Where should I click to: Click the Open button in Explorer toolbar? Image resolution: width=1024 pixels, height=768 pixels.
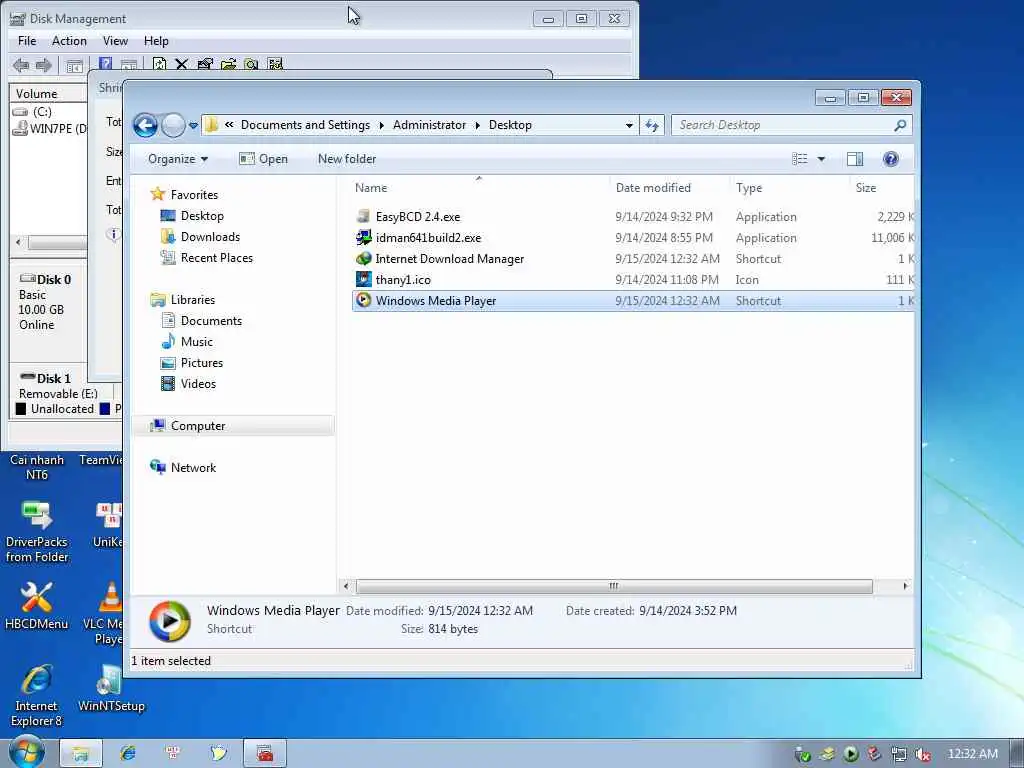coord(263,159)
